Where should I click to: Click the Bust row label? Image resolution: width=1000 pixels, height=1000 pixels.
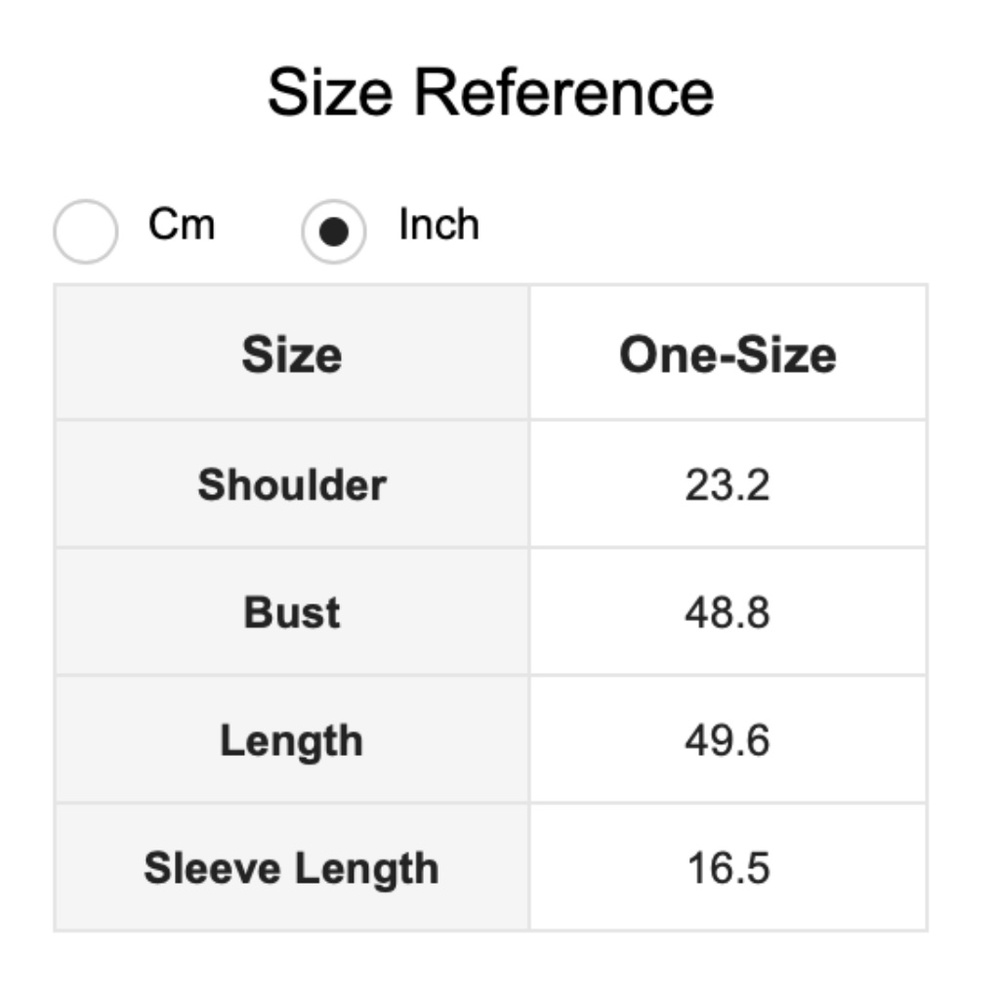point(292,612)
